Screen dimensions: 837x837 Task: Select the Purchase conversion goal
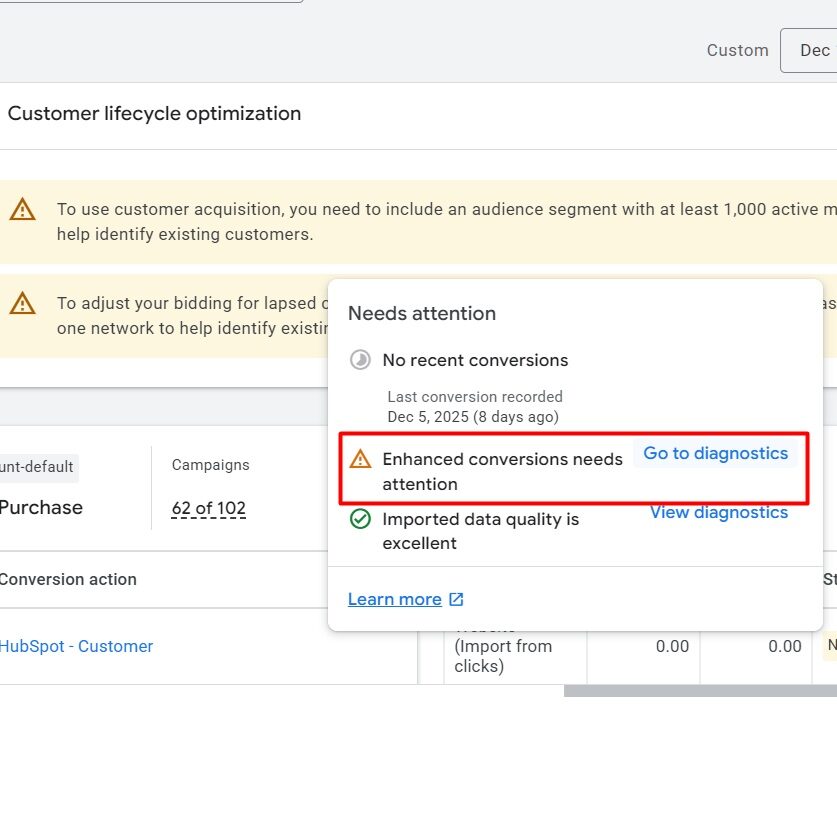[41, 507]
